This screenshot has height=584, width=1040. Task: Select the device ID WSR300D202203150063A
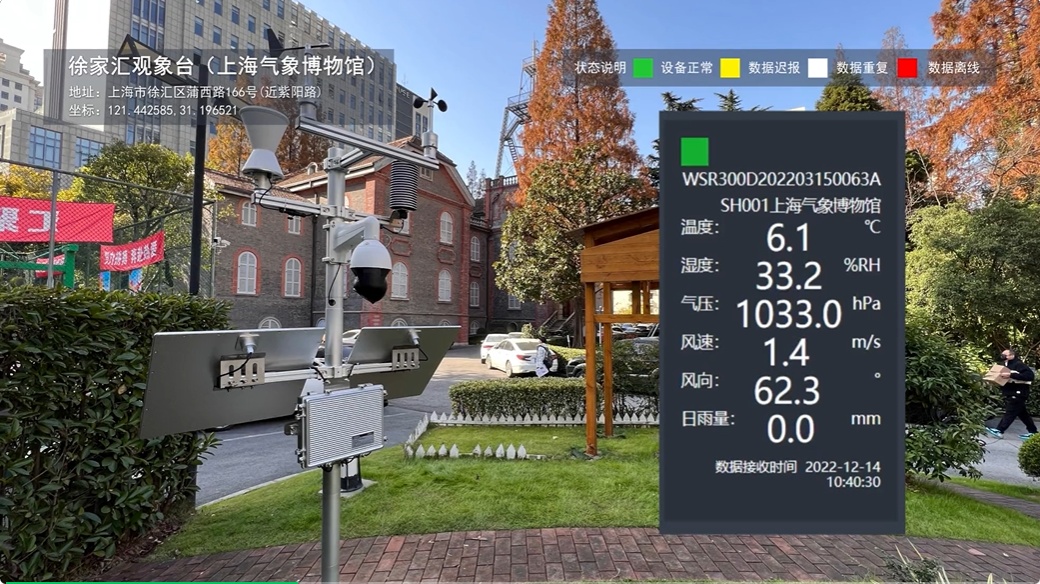[x=781, y=180]
